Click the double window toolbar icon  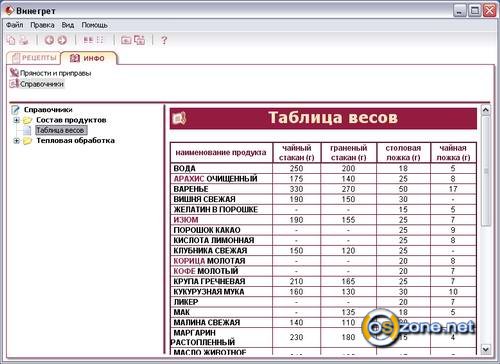point(139,40)
